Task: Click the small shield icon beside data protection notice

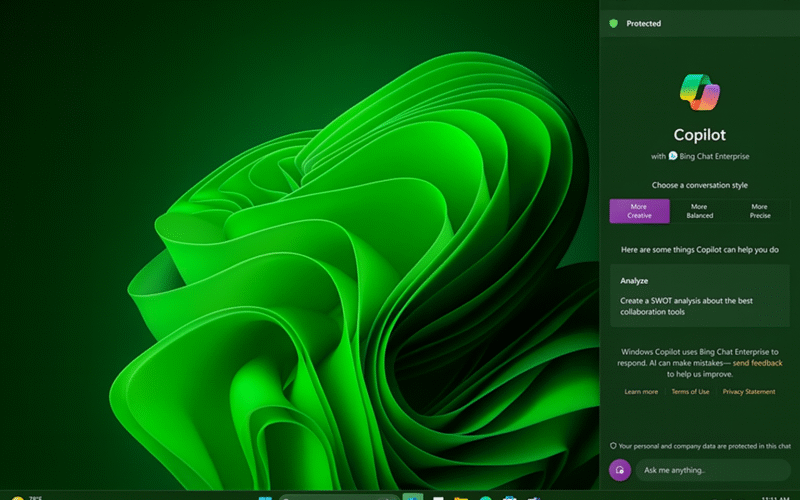Action: point(613,446)
